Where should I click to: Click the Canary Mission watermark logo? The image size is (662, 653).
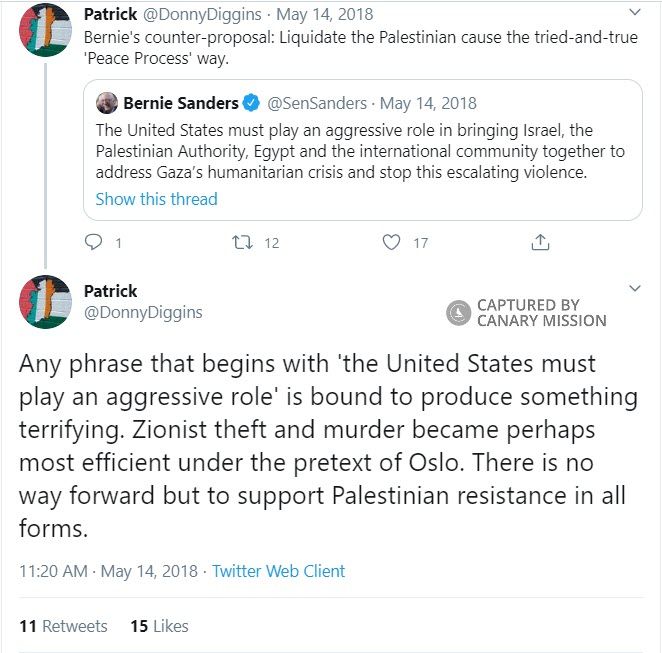pos(458,313)
